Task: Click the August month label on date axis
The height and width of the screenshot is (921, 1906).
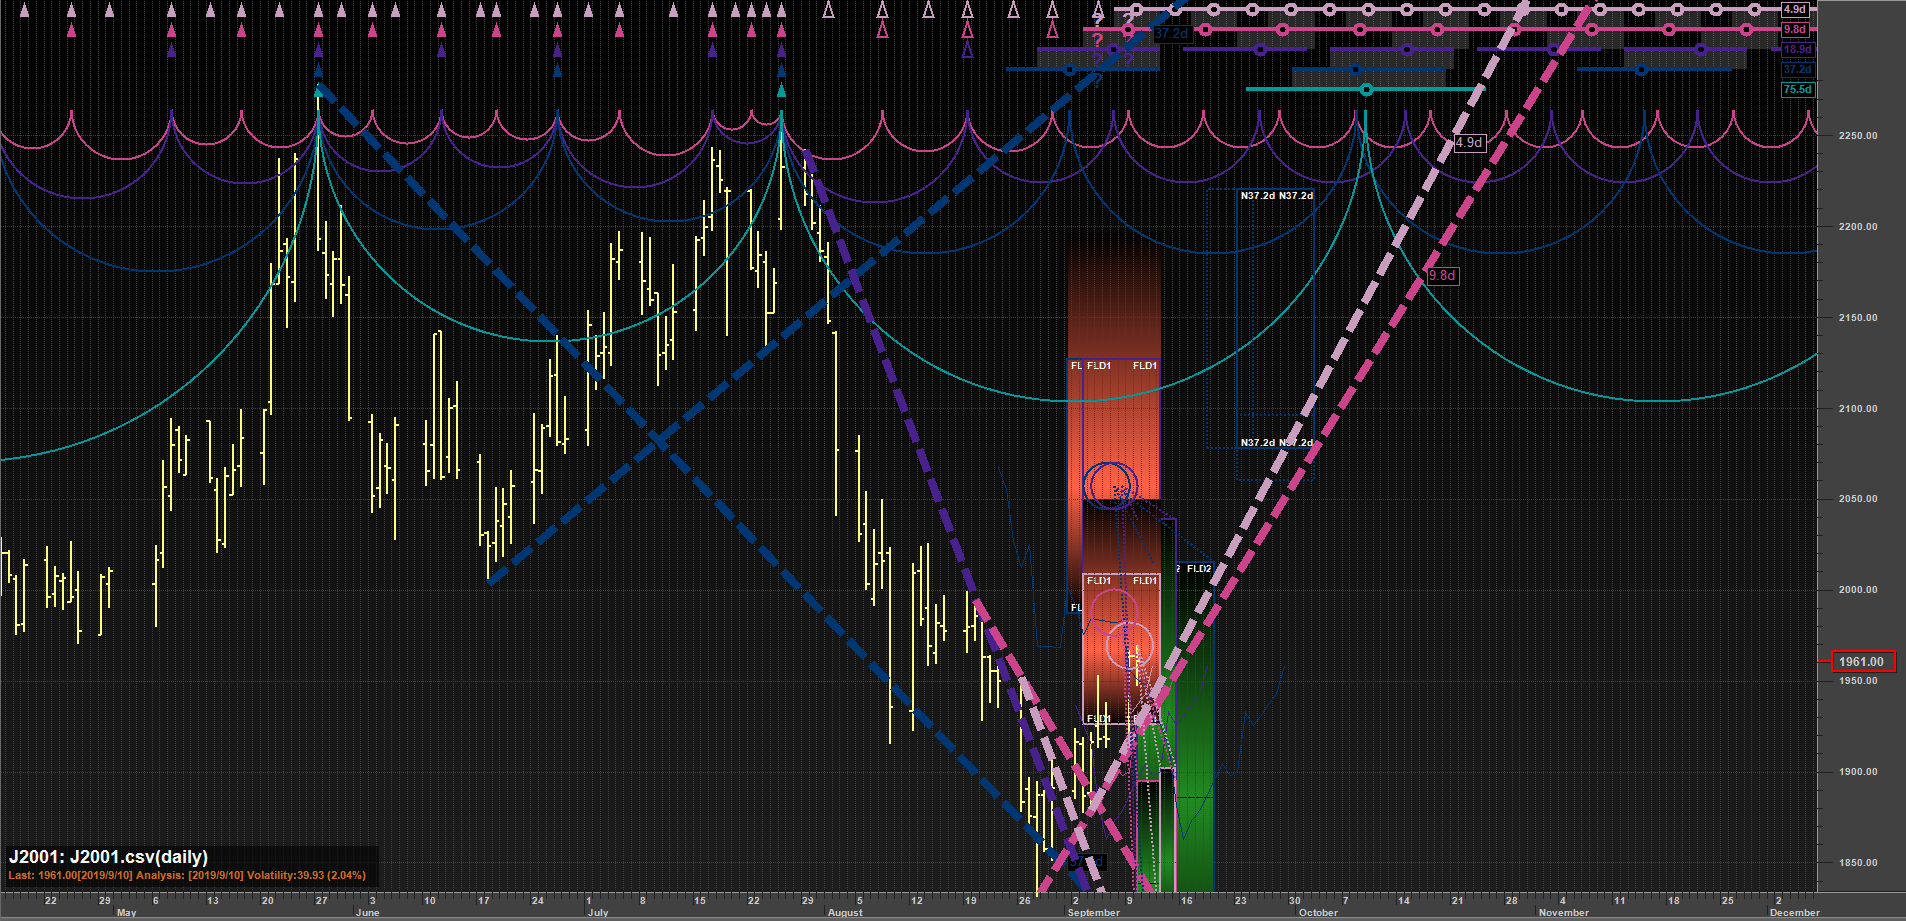Action: [x=845, y=913]
